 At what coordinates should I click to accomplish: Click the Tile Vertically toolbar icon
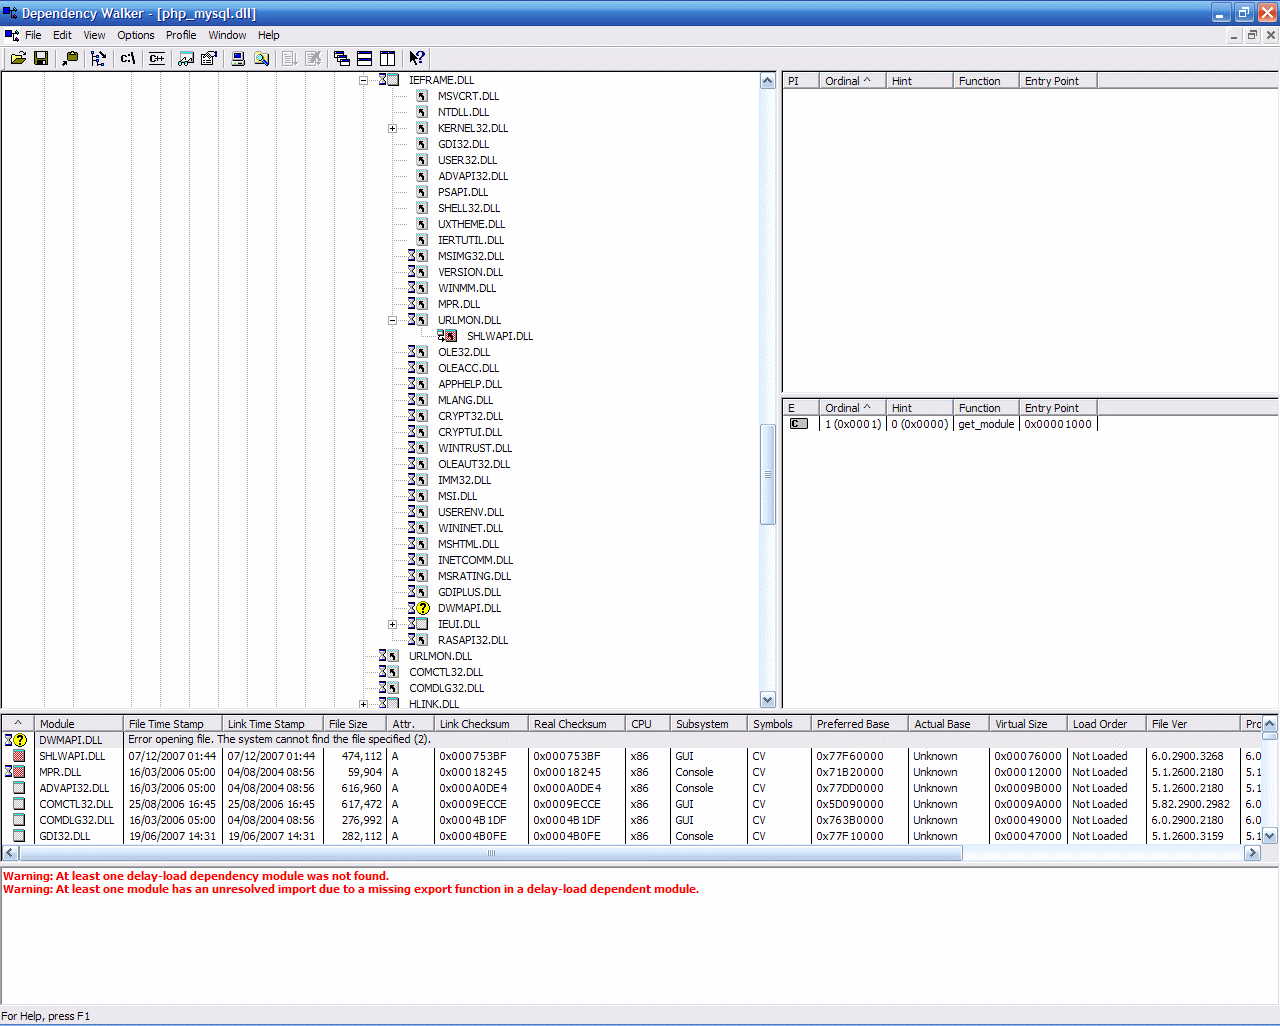[x=387, y=58]
